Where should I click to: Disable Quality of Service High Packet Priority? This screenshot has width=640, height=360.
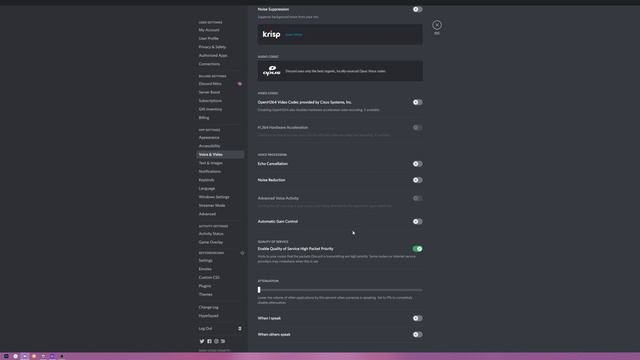[417, 249]
